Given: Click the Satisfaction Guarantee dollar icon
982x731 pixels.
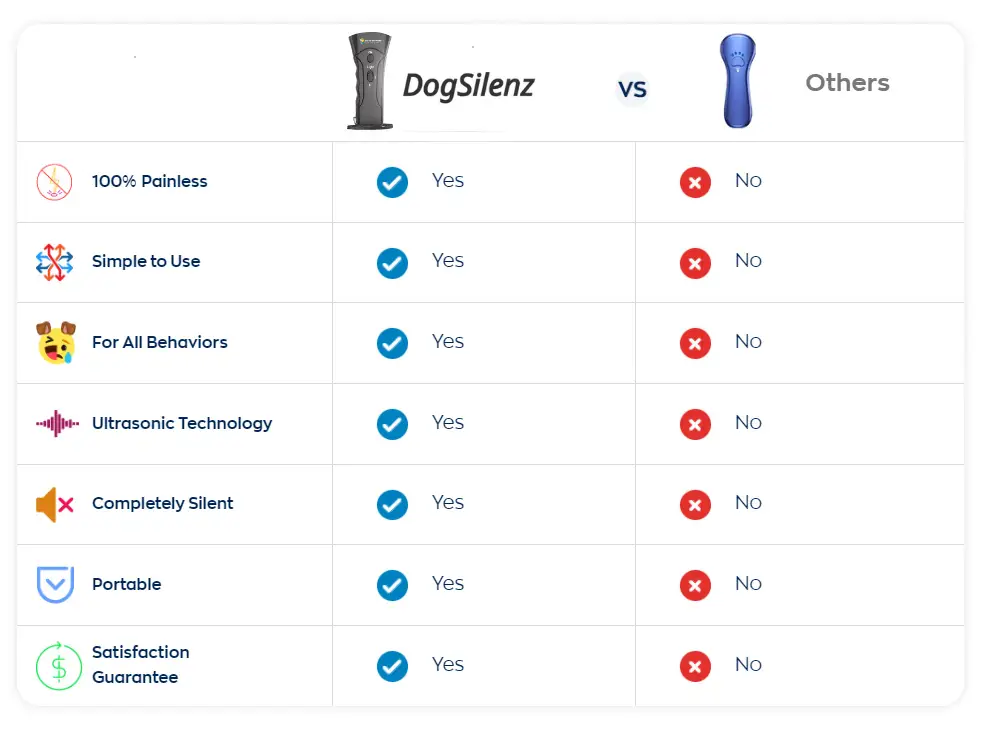Looking at the screenshot, I should pyautogui.click(x=58, y=666).
